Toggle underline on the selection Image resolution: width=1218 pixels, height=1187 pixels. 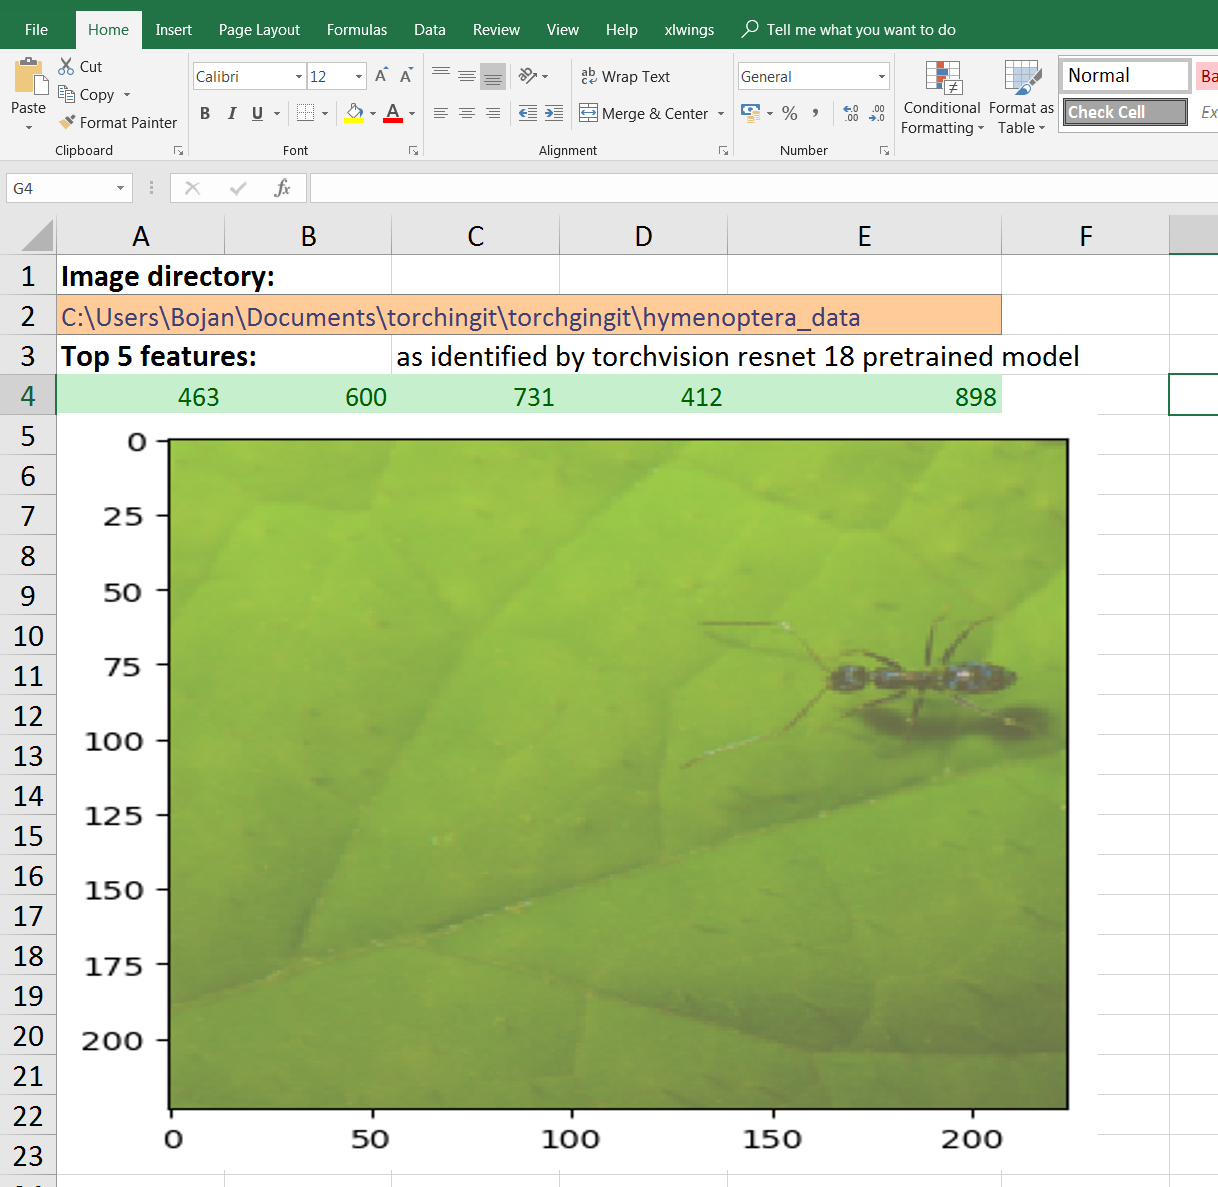click(258, 114)
